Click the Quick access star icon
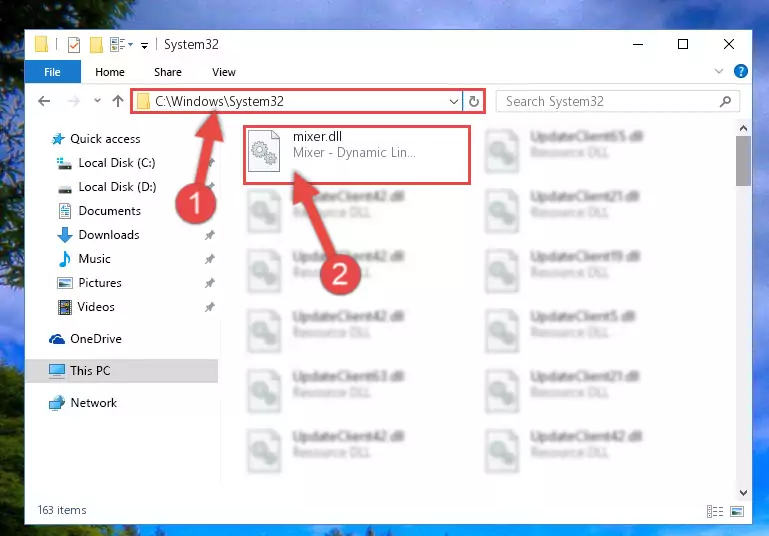 (x=58, y=139)
